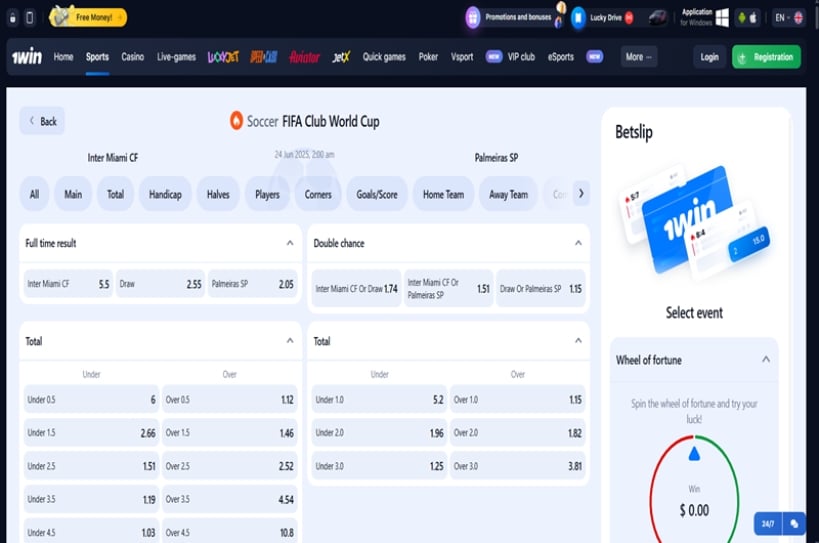This screenshot has height=543, width=819.
Task: Collapse the Double chance section
Action: tap(578, 243)
